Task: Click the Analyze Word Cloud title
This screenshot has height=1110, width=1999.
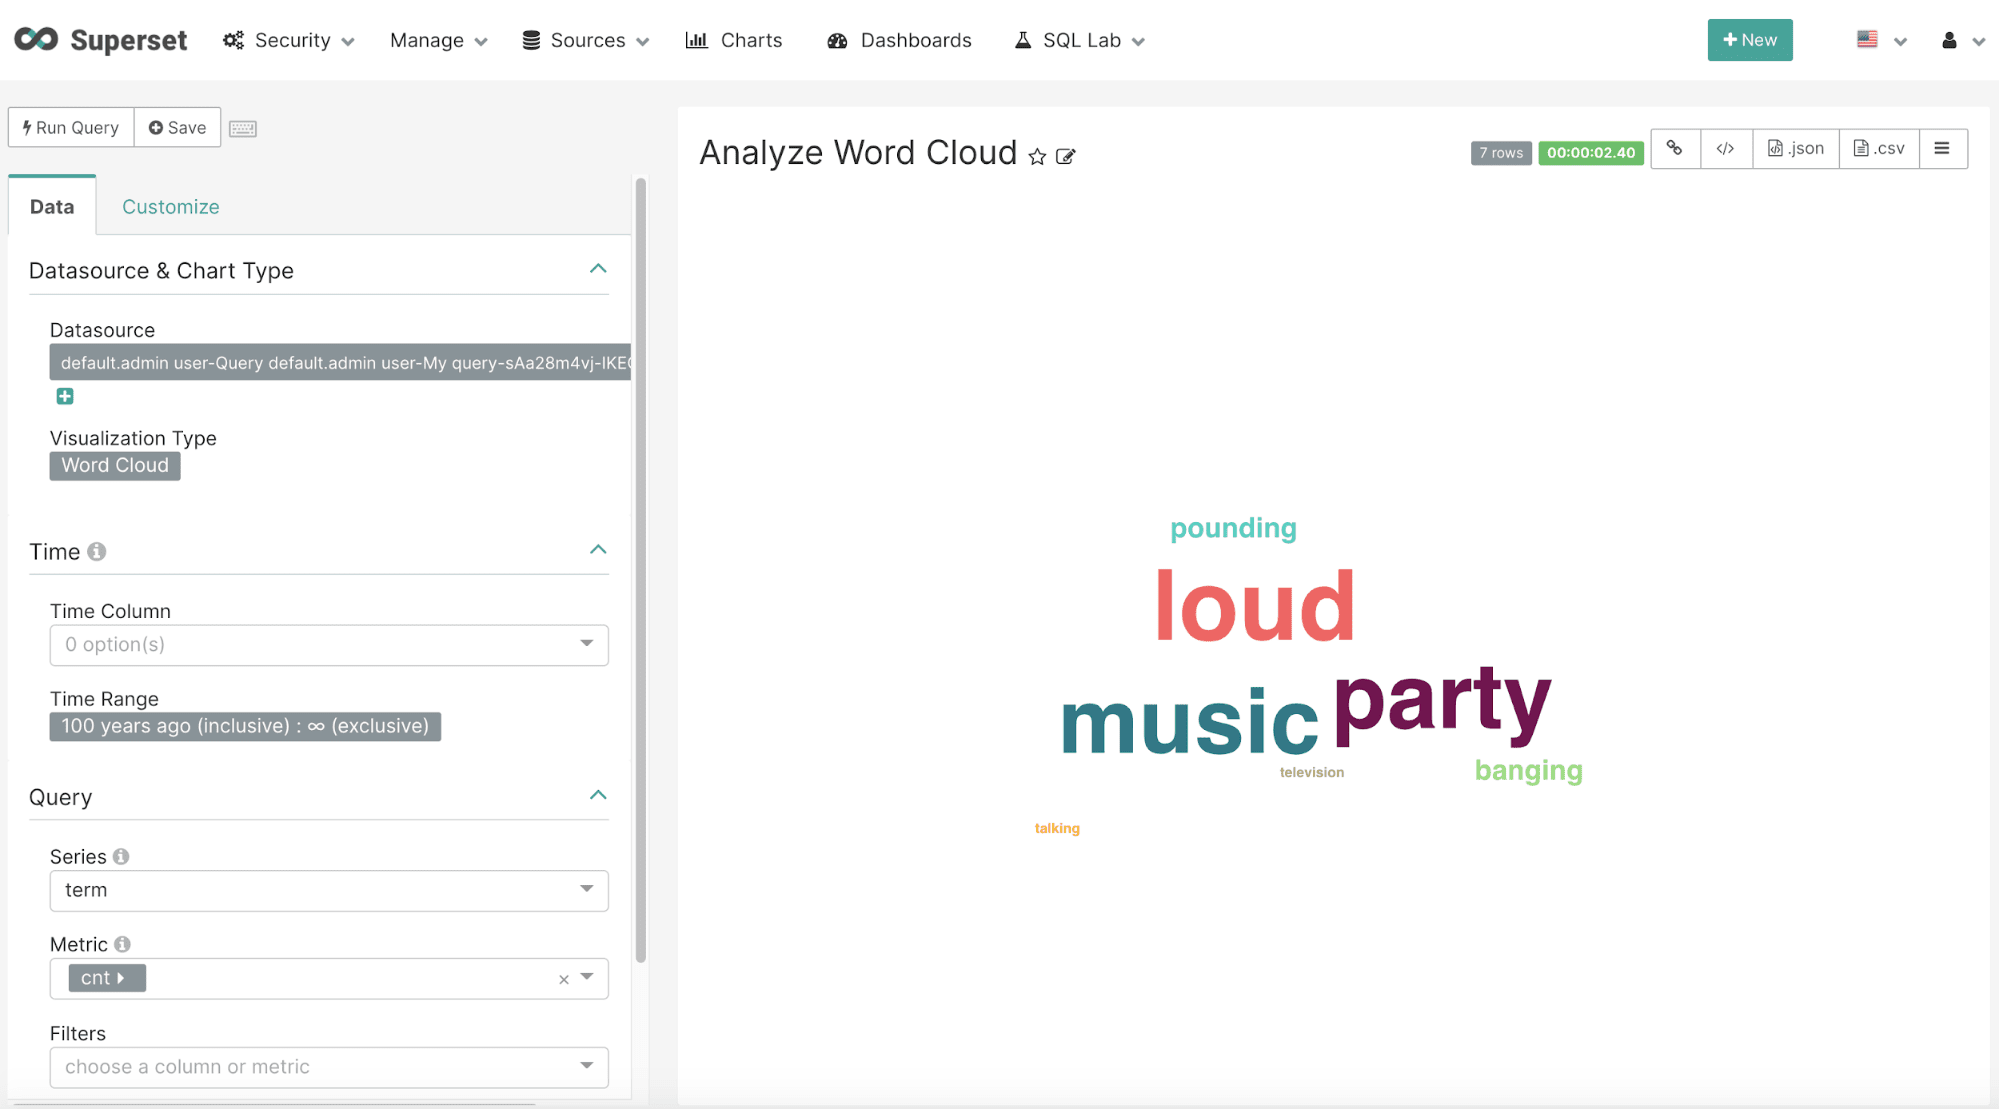Action: 857,153
